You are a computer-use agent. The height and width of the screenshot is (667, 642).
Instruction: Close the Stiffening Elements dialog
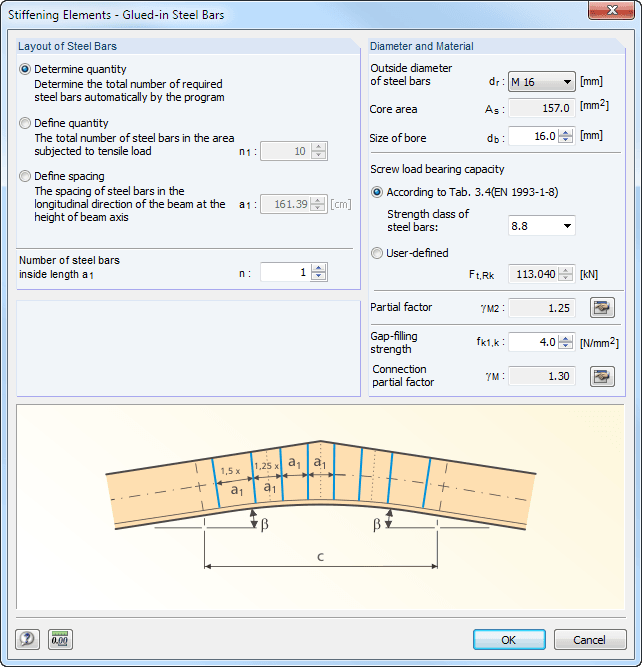point(611,10)
